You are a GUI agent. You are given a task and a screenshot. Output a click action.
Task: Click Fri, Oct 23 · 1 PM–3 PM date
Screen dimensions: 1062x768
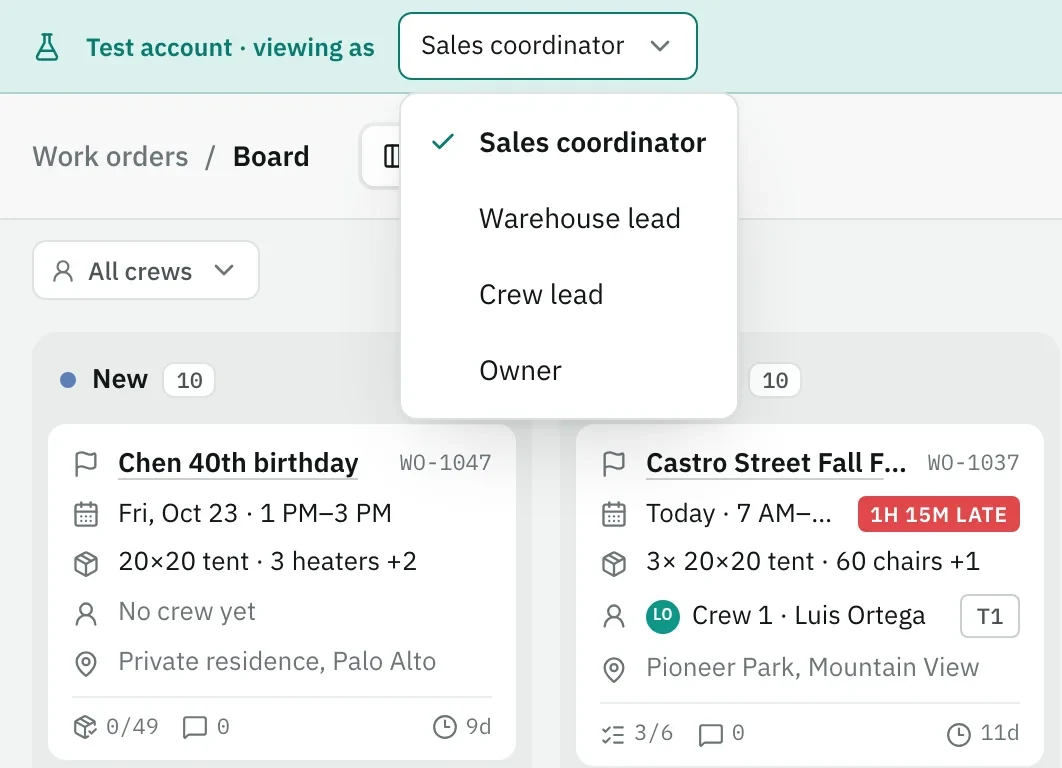pyautogui.click(x=255, y=513)
